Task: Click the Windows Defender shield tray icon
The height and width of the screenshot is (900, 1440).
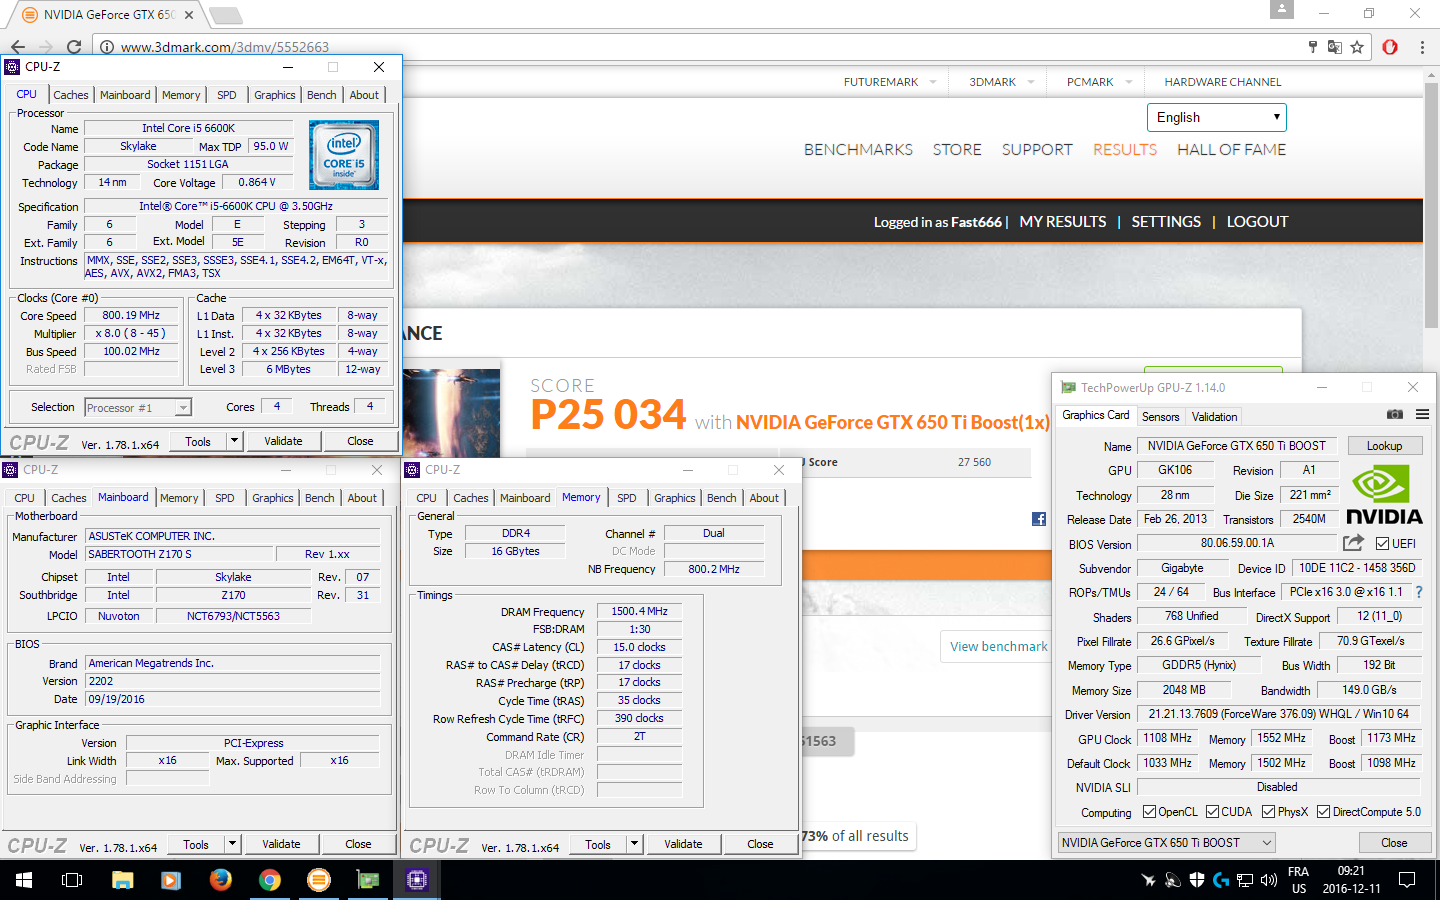Action: 1197,880
